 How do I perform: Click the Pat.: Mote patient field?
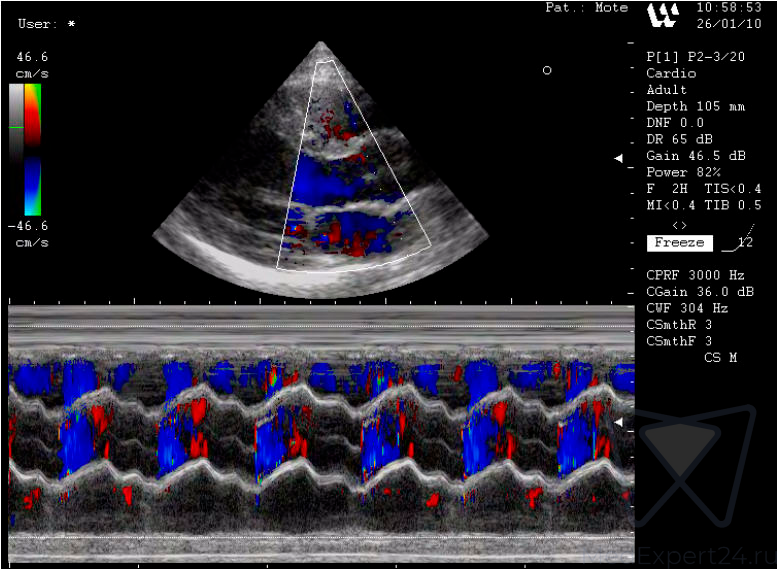586,8
